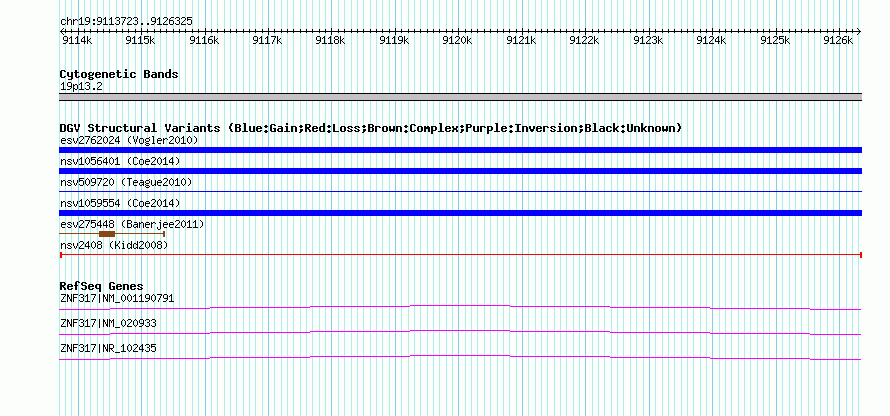Click the 9116k ruler tick label
The image size is (890, 416).
point(204,40)
